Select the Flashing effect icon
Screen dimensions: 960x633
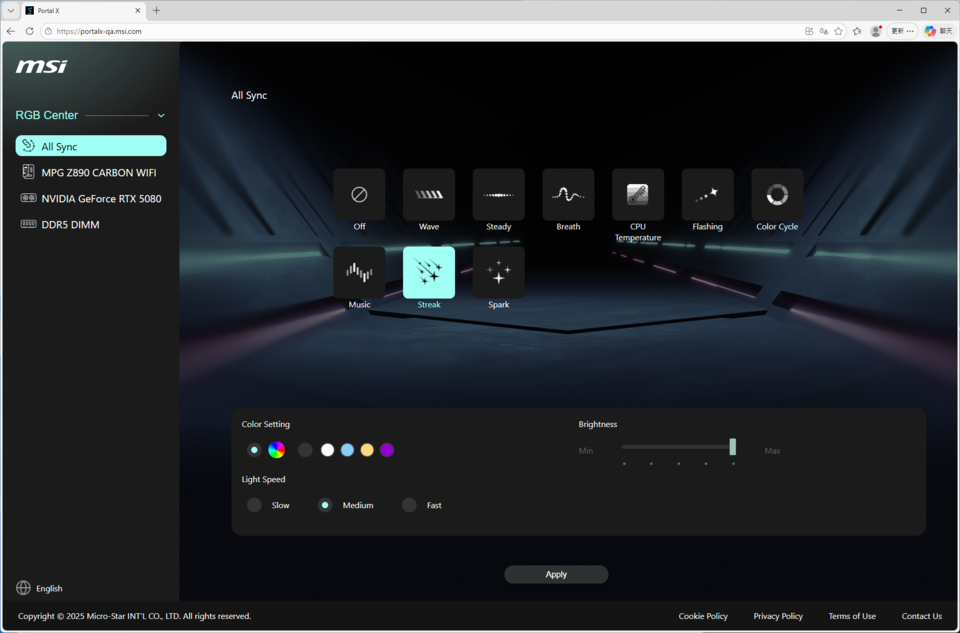click(x=708, y=195)
